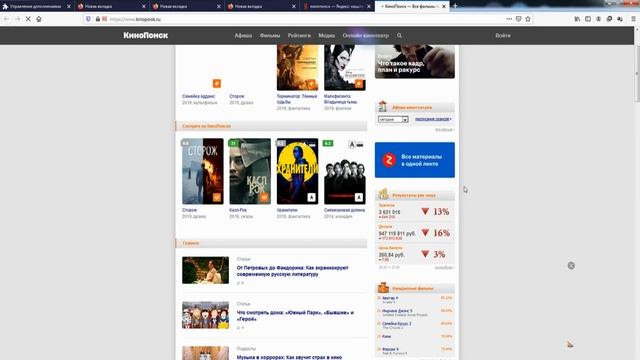
Task: Open a new tab with plus button
Action: point(455,6)
